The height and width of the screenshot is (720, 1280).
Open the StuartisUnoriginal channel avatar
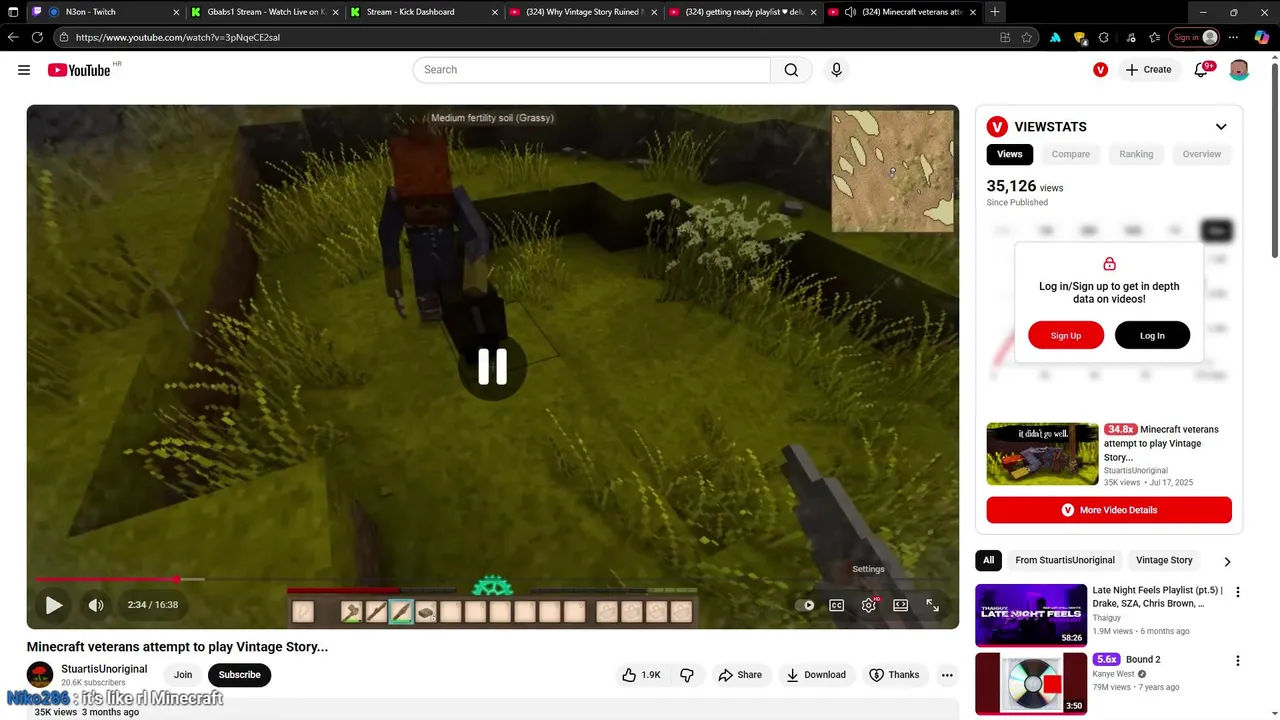40,674
